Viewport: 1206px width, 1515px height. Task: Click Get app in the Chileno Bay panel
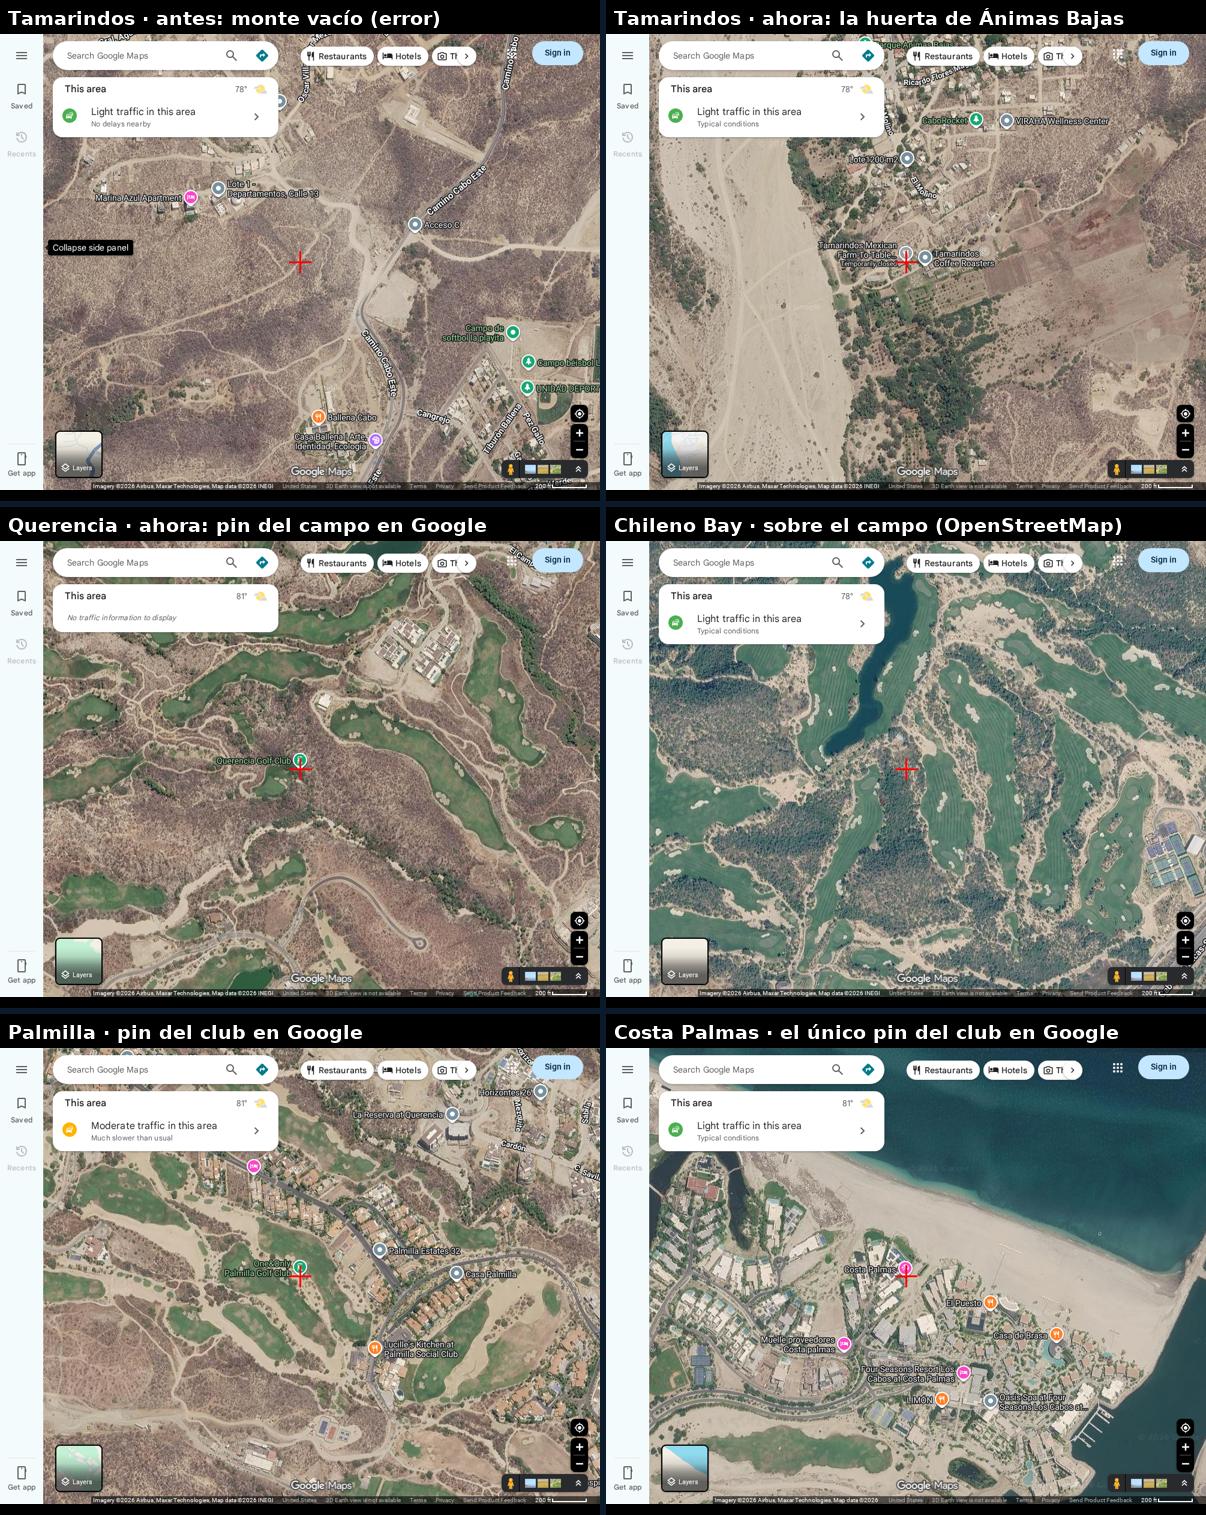pyautogui.click(x=627, y=970)
